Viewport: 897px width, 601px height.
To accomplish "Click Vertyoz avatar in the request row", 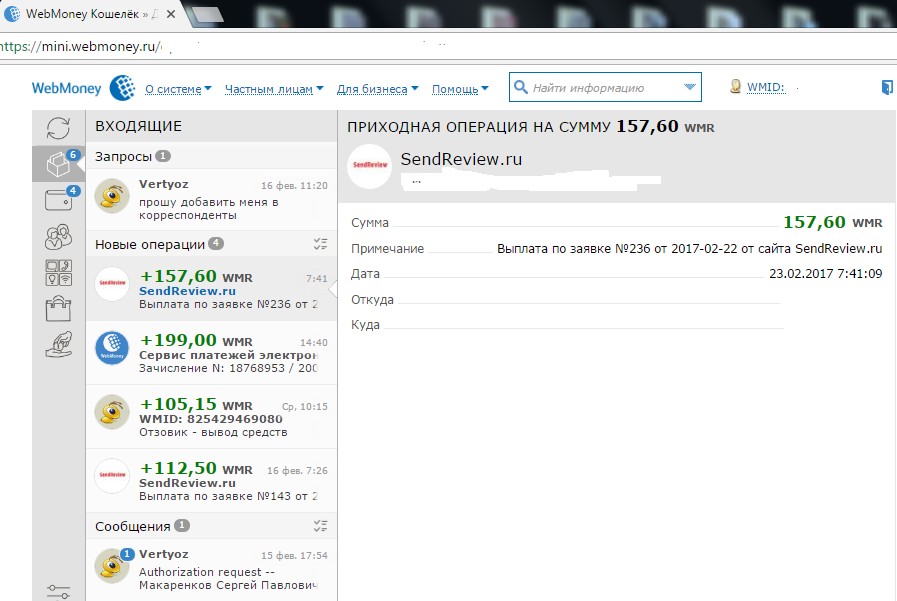I will 112,196.
